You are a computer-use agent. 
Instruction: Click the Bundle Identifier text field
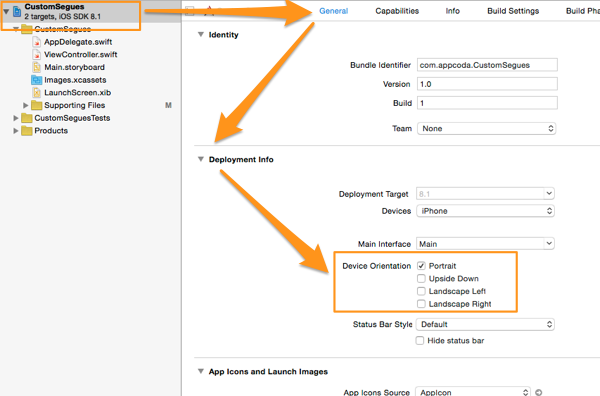[487, 65]
